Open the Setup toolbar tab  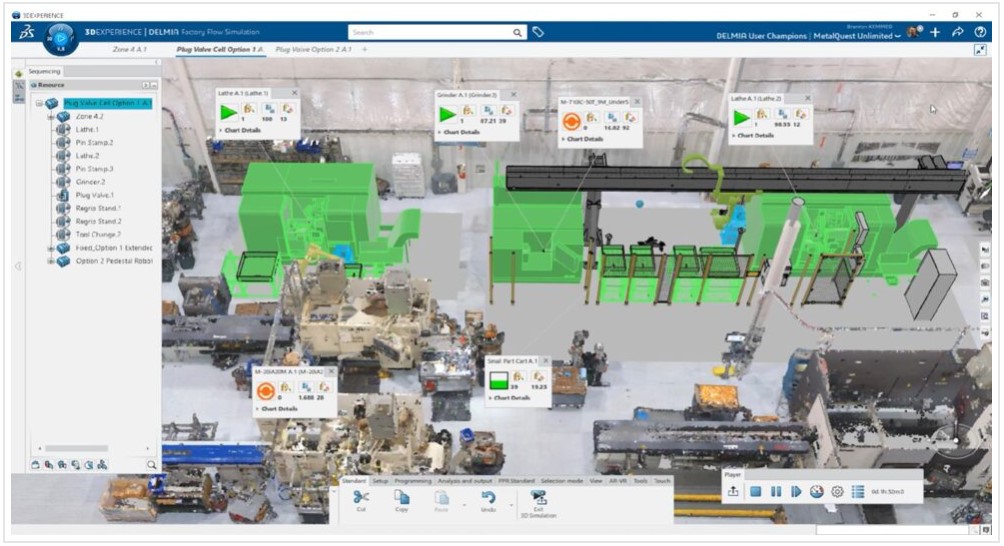click(380, 481)
